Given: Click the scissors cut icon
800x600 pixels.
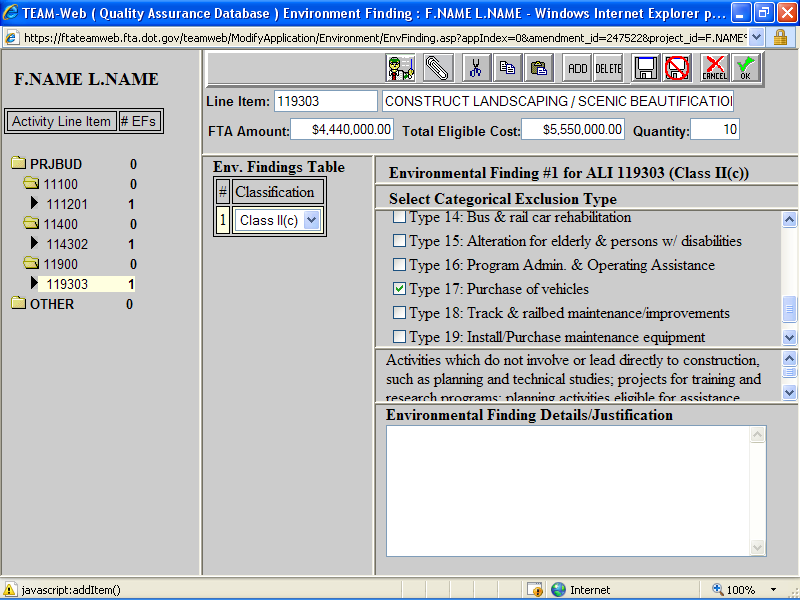Looking at the screenshot, I should coord(476,68).
